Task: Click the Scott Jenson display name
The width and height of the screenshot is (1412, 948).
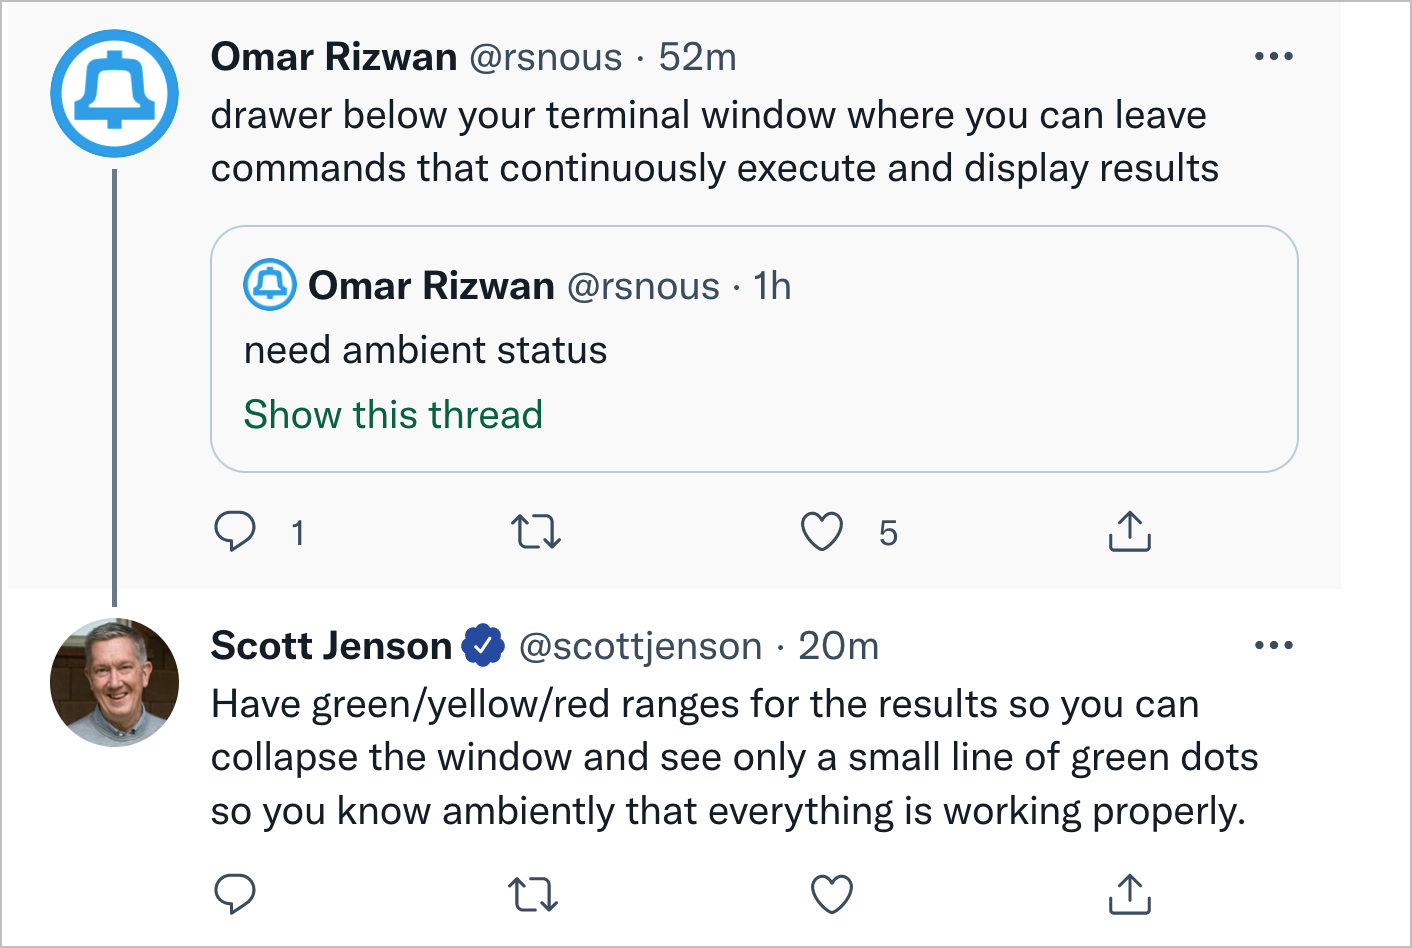Action: click(x=331, y=646)
